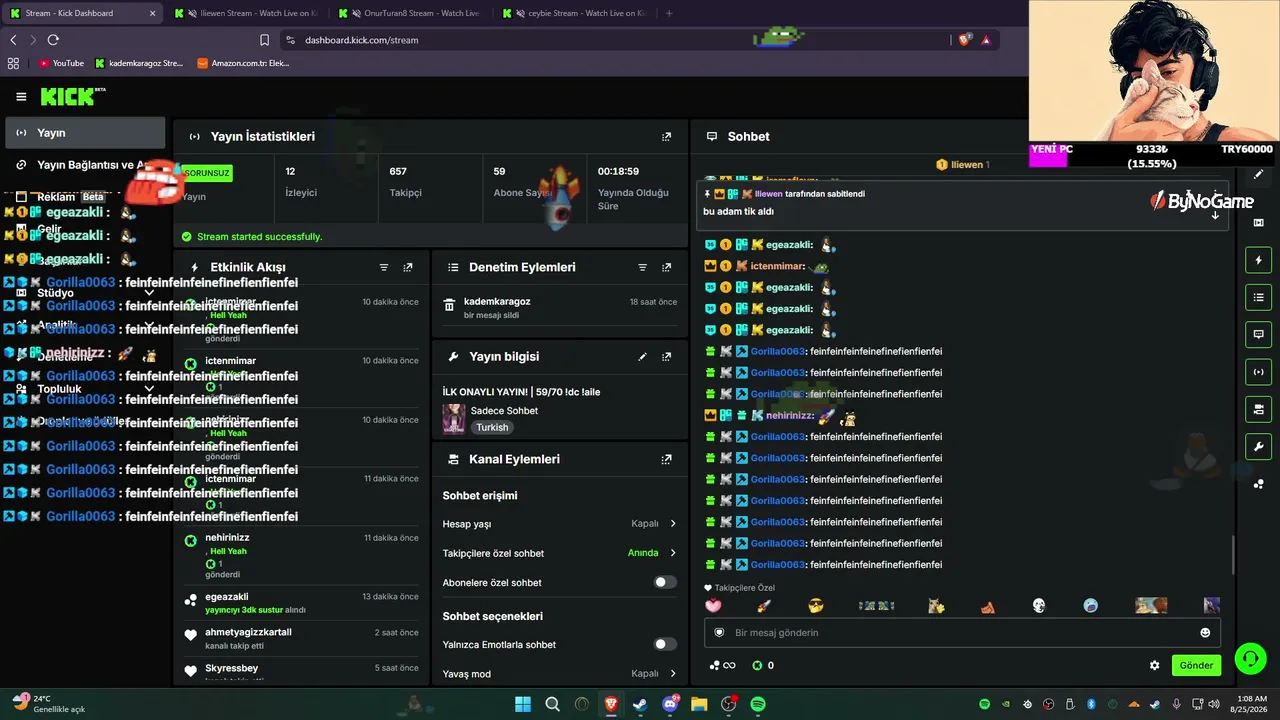Viewport: 1280px width, 720px height.
Task: Toggle the wrench stream info sidebar button
Action: [1258, 446]
